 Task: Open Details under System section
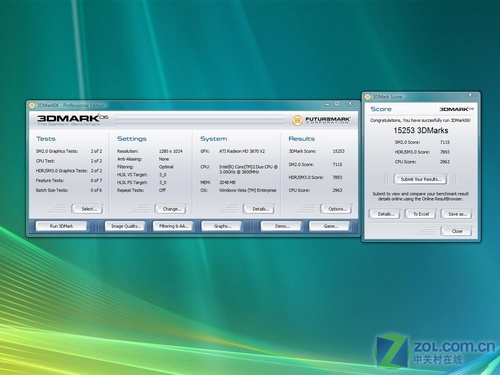coord(259,209)
